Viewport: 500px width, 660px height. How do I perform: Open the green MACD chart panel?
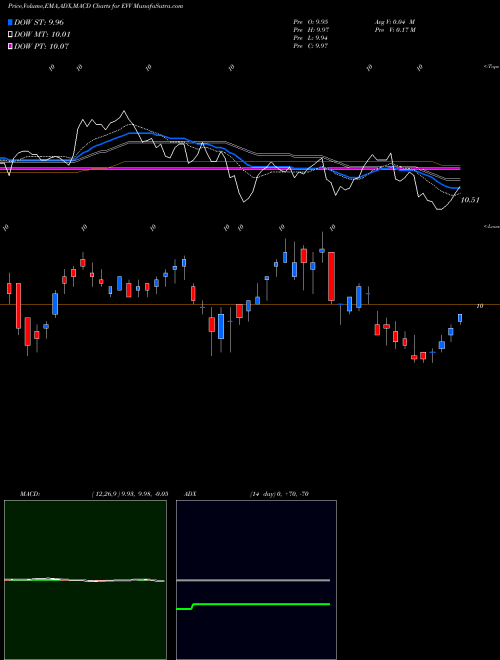pyautogui.click(x=85, y=580)
